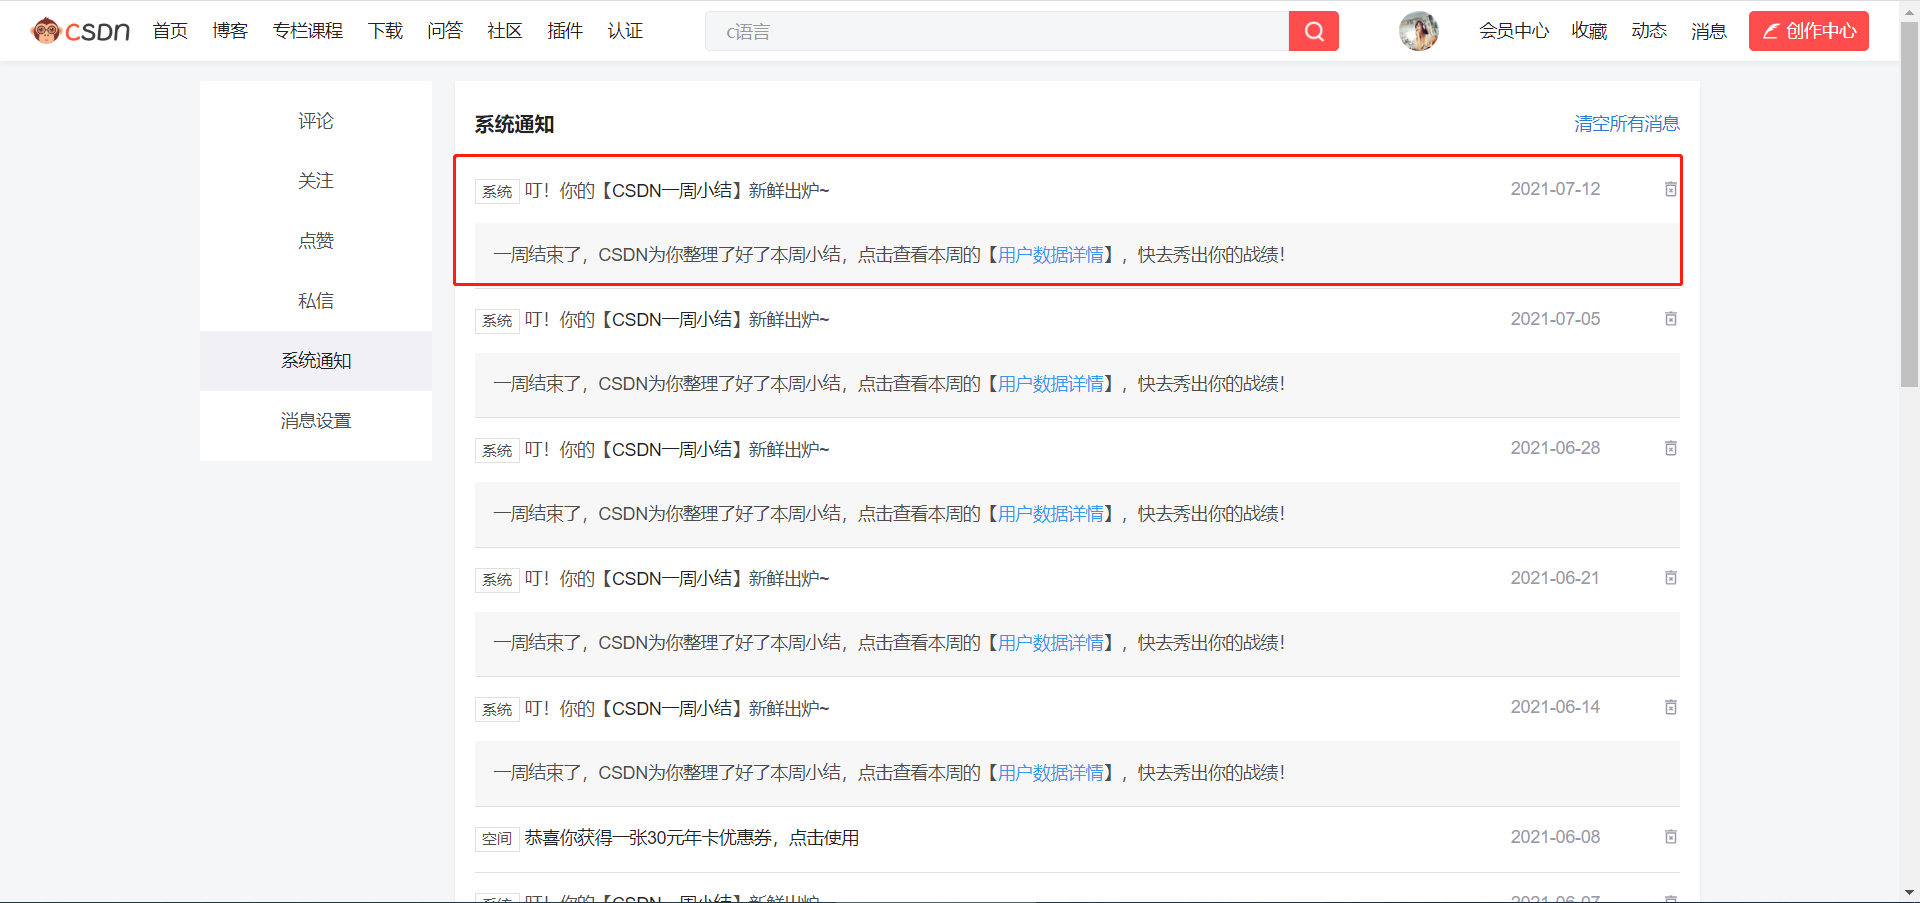Image resolution: width=1920 pixels, height=903 pixels.
Task: Click the 空间 tag on coupon notification
Action: click(497, 839)
